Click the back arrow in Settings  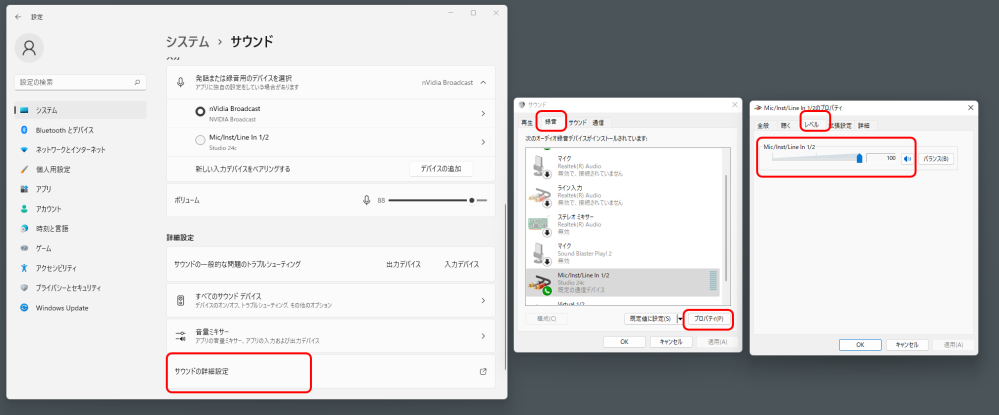pos(18,17)
